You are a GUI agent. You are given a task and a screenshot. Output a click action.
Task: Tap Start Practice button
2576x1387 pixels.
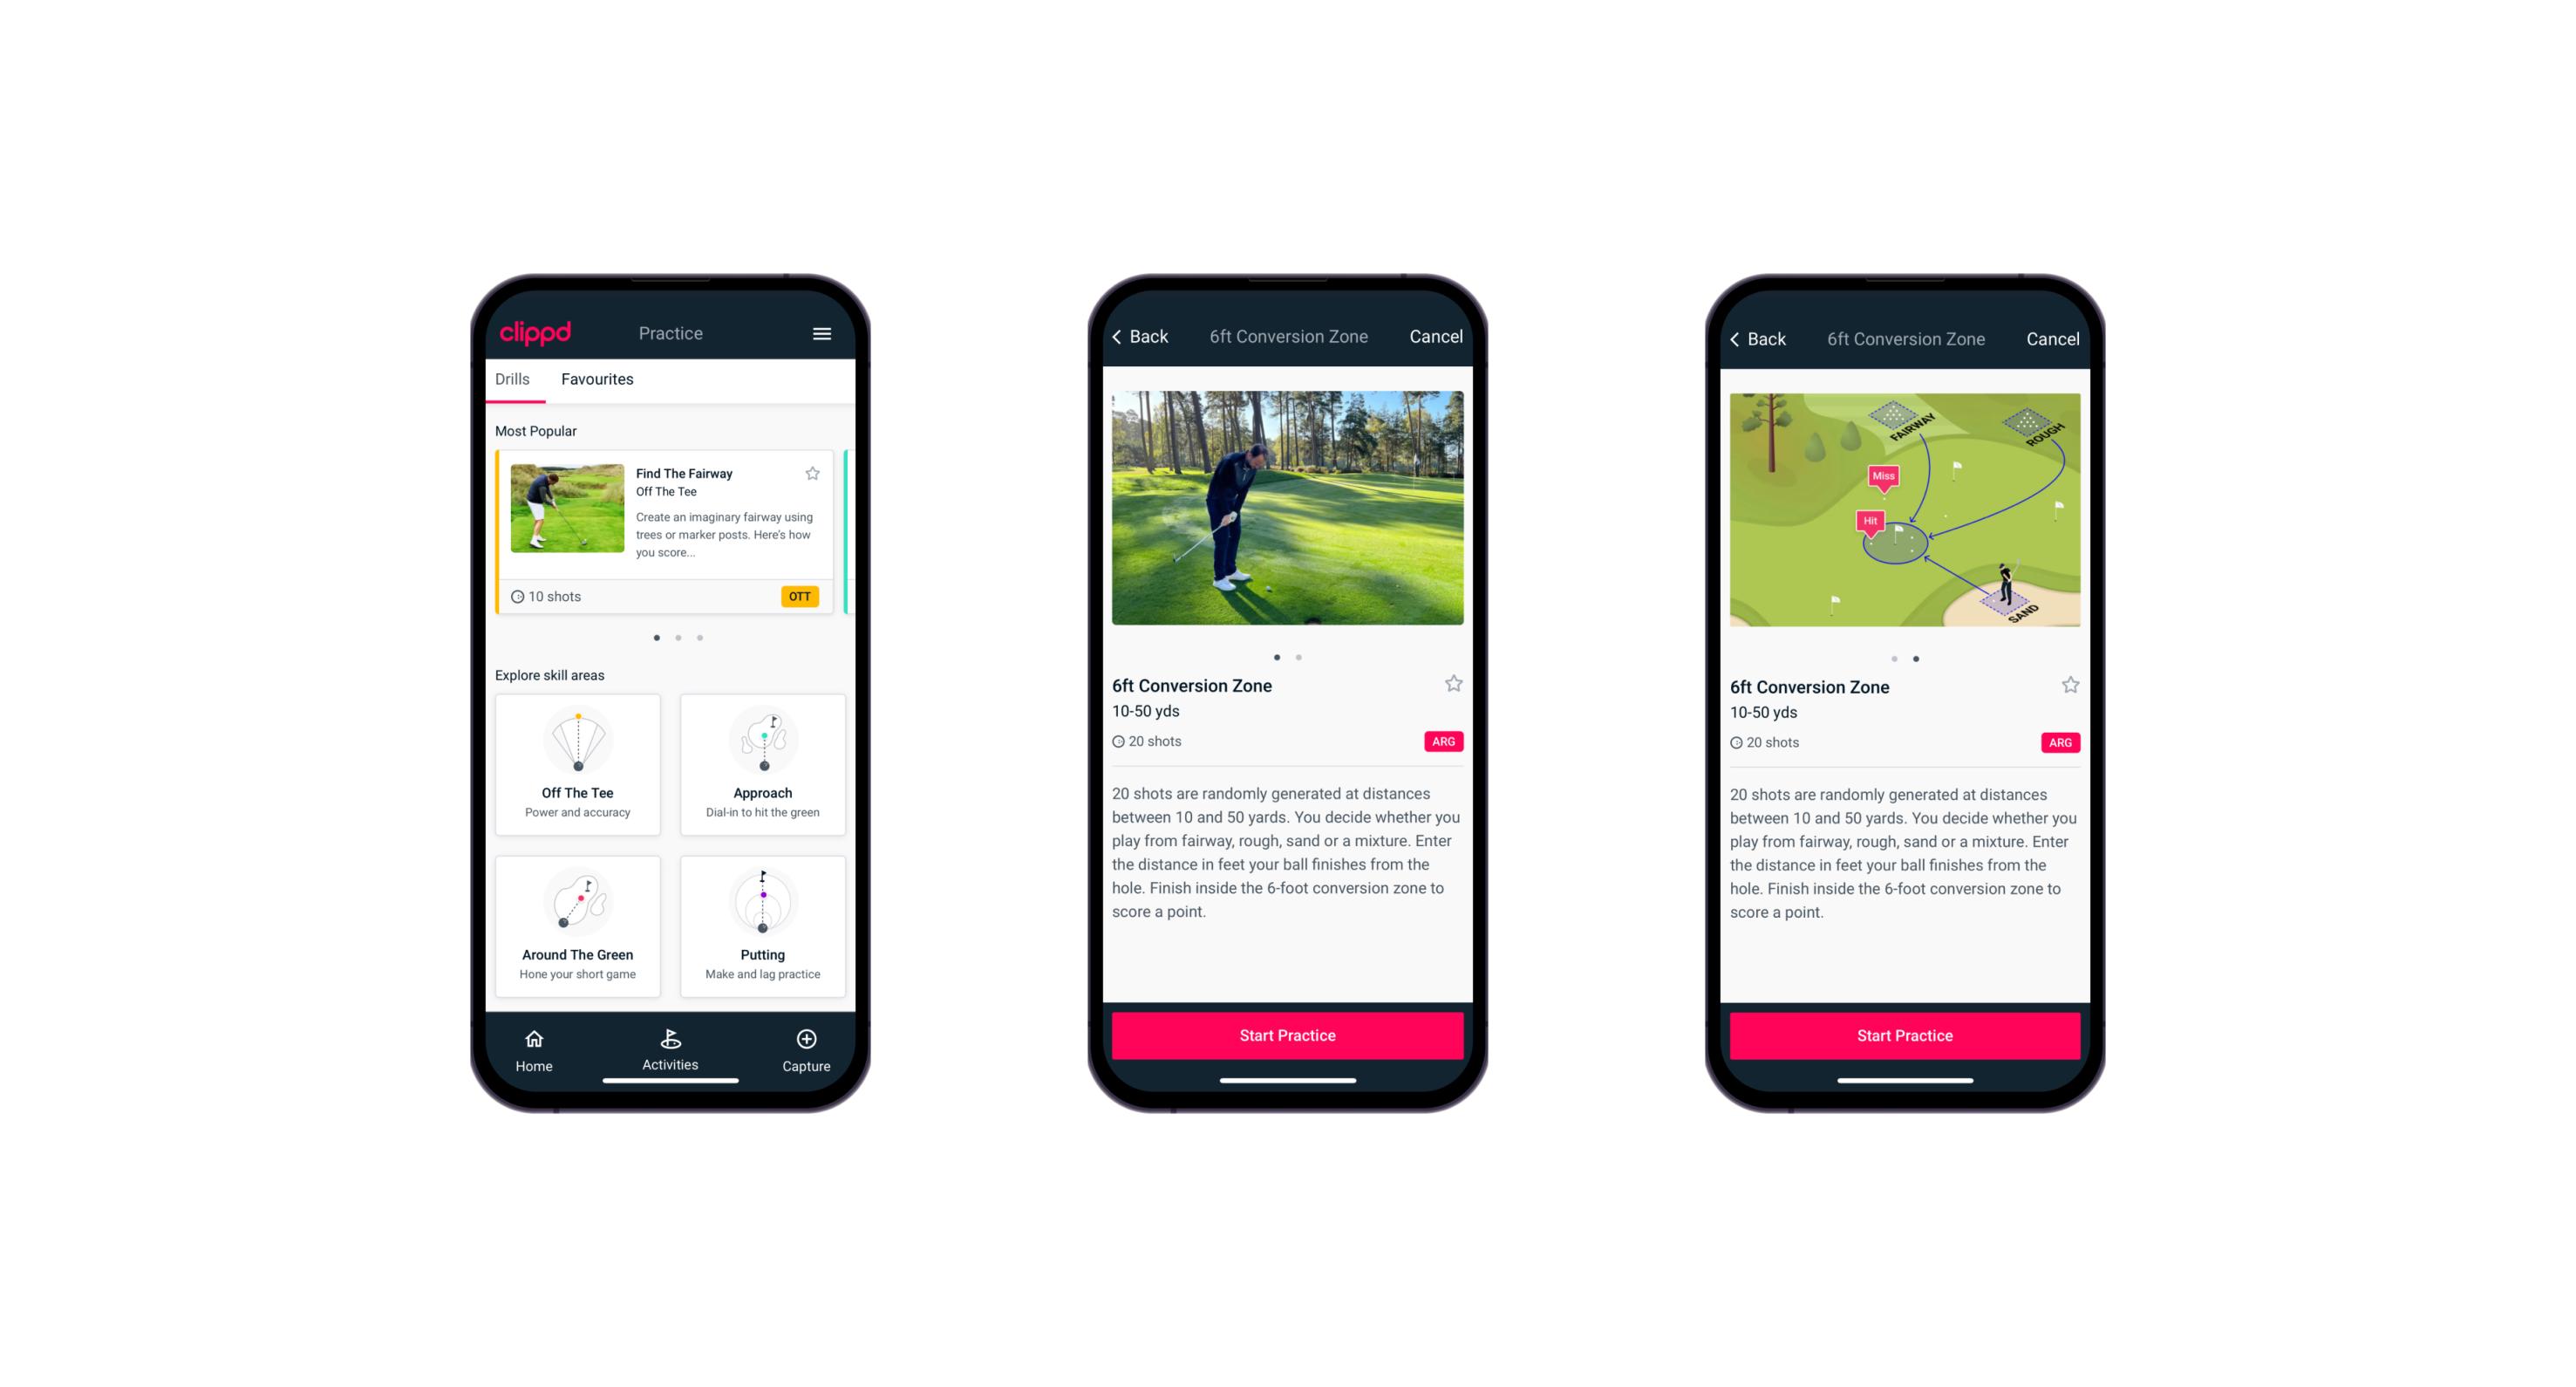(x=1285, y=1034)
